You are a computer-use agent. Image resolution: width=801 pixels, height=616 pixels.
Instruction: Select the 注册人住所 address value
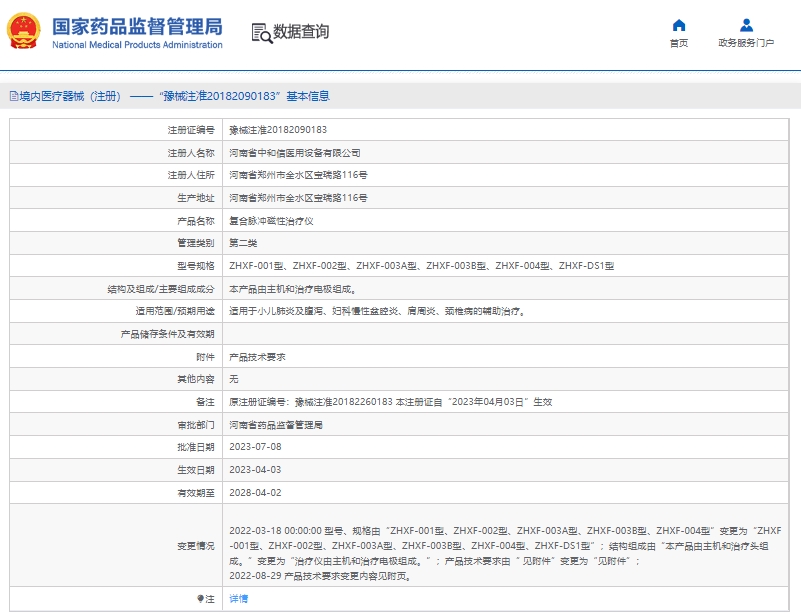[298, 175]
